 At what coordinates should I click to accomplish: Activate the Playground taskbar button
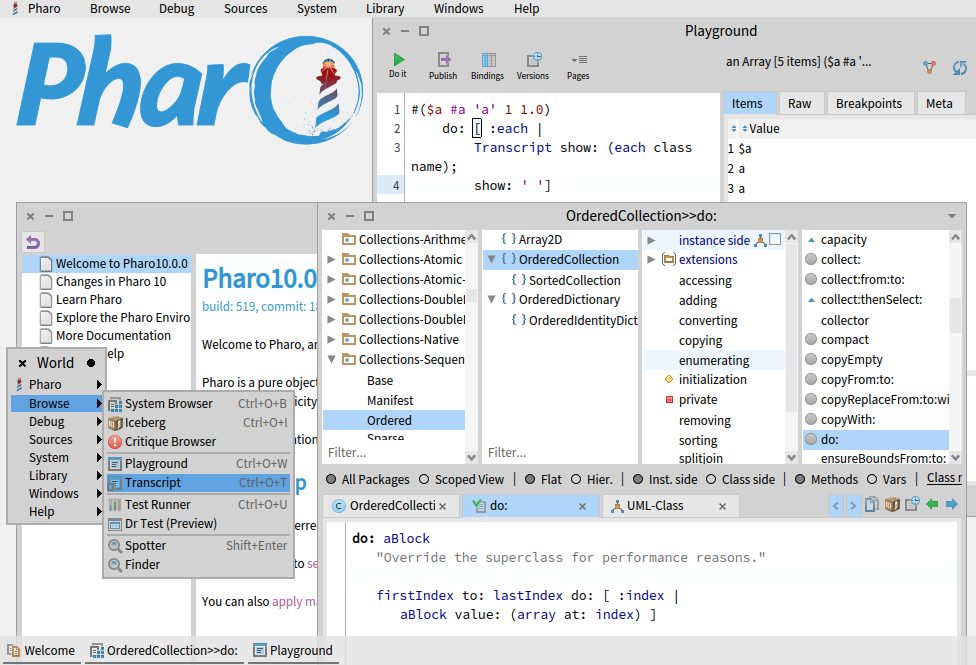point(293,651)
